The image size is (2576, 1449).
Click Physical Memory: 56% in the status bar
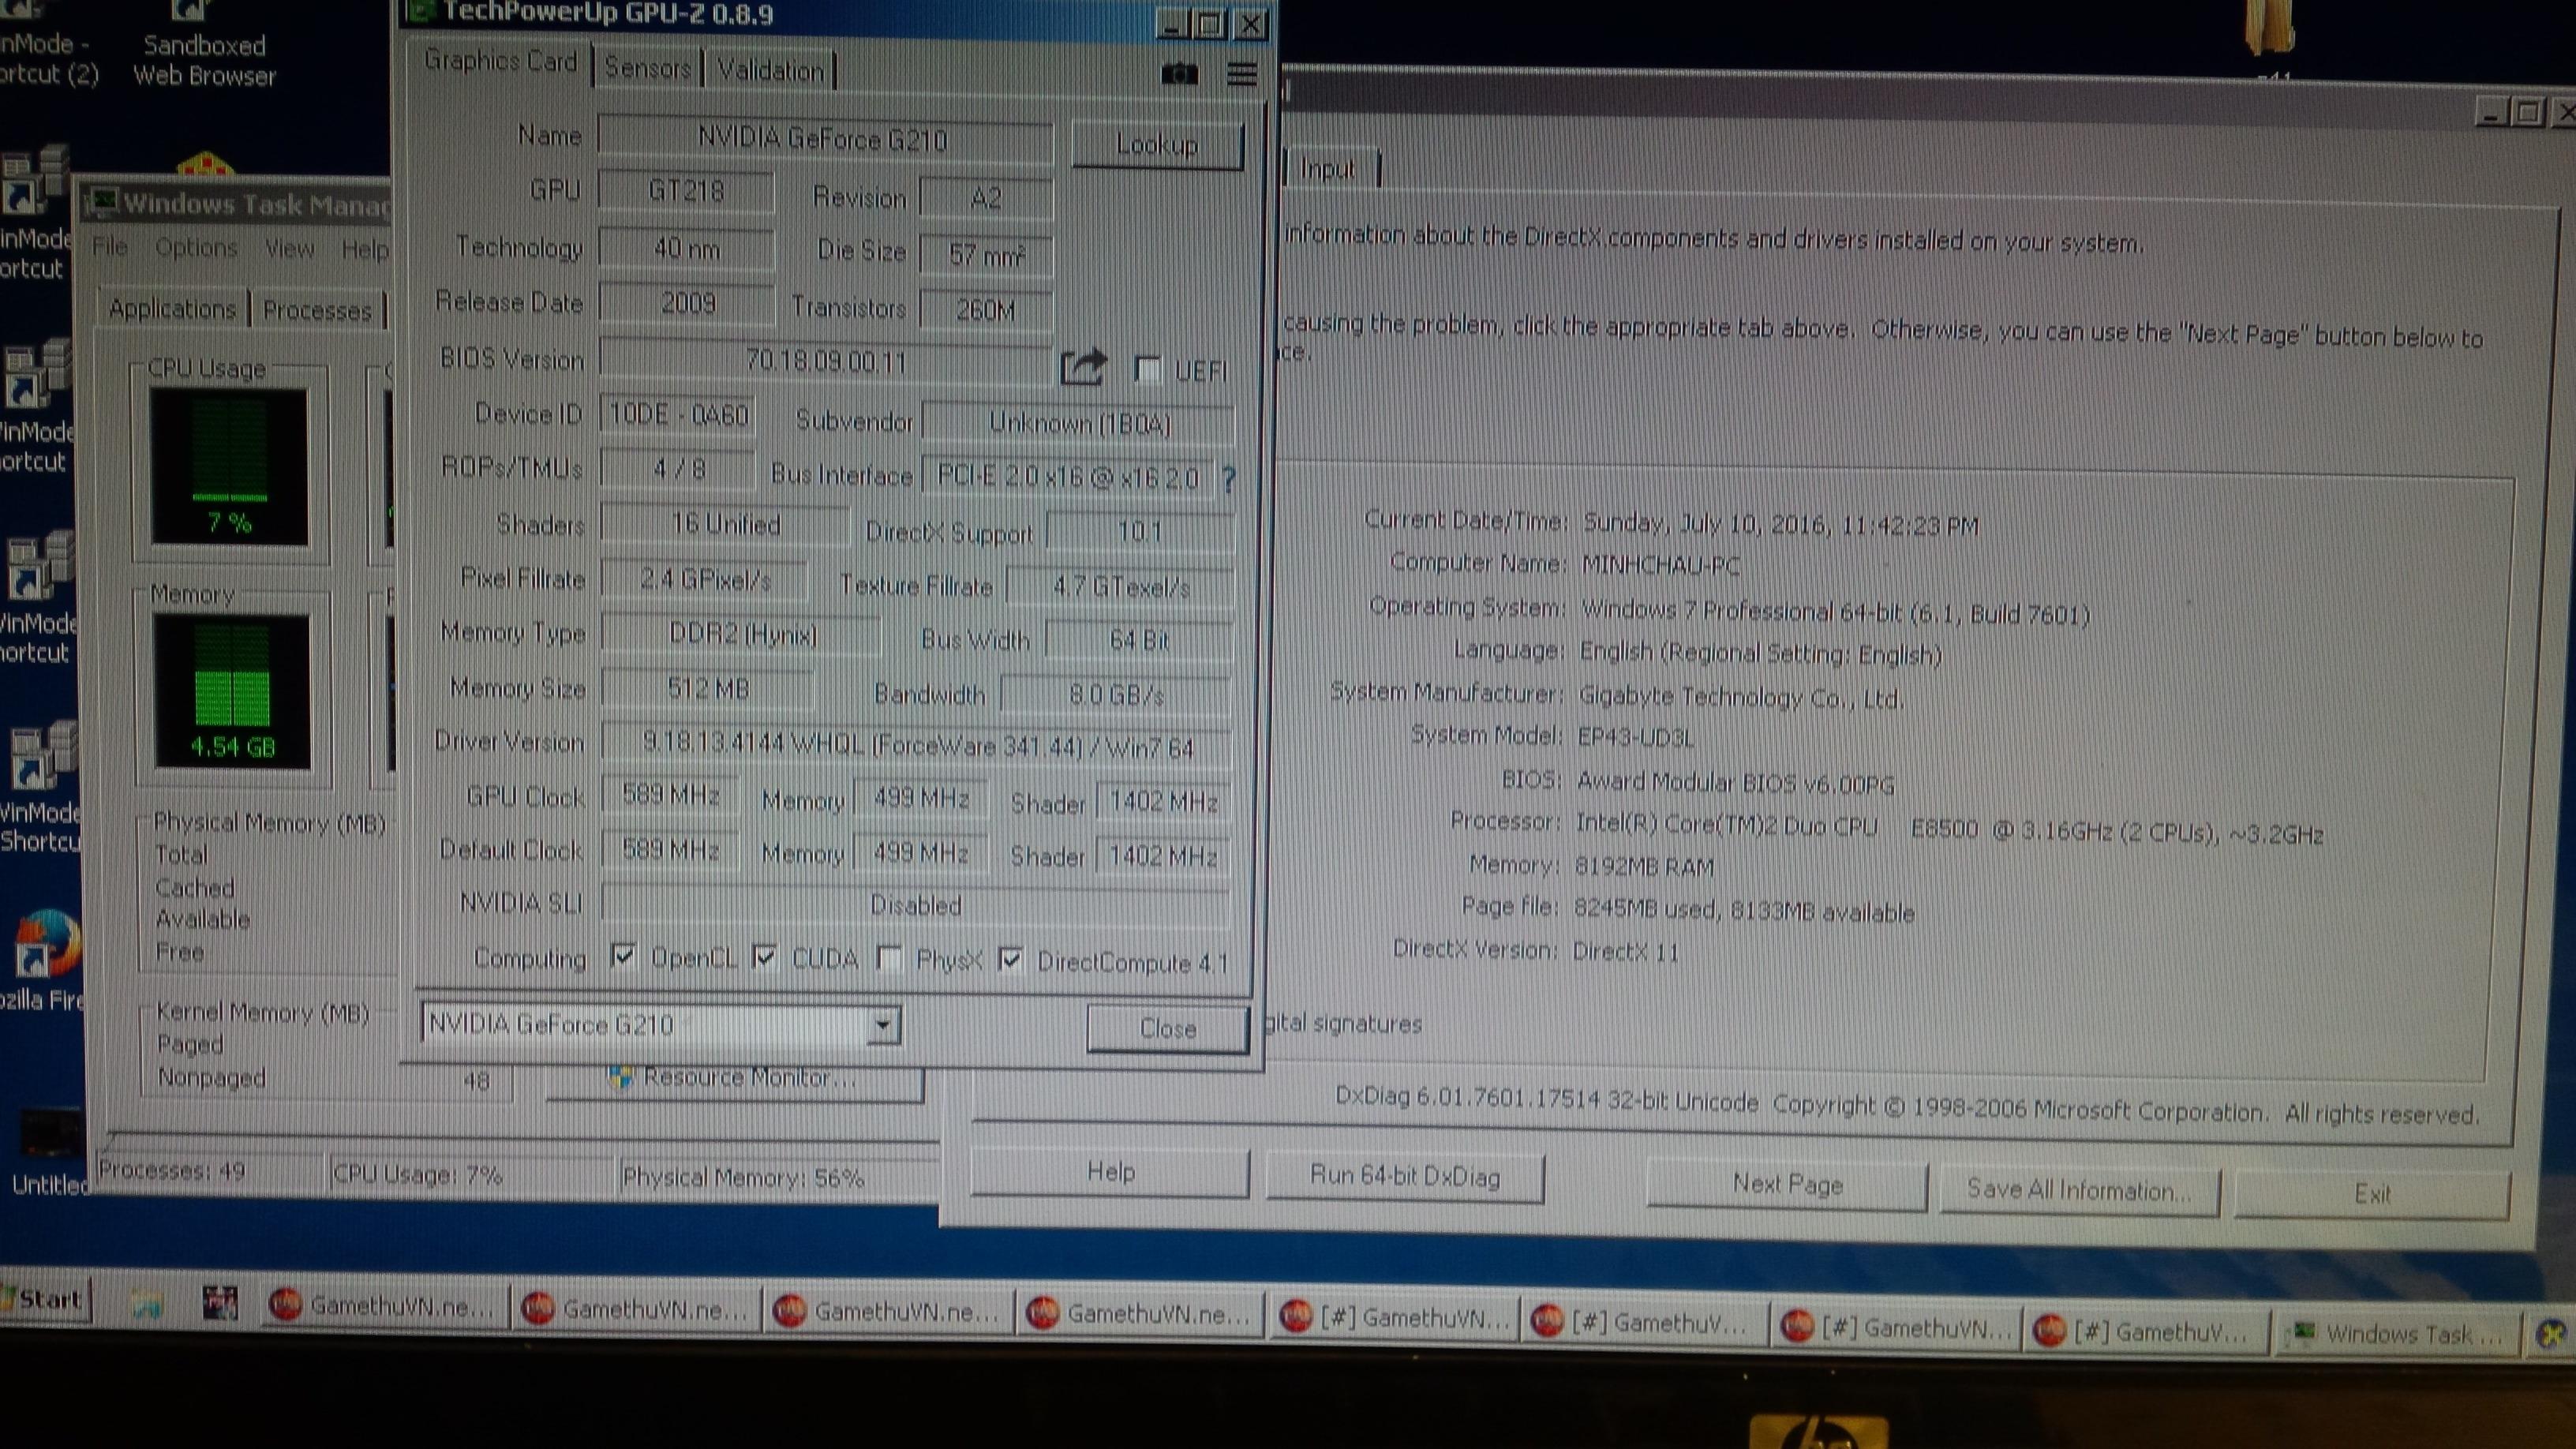tap(742, 1178)
